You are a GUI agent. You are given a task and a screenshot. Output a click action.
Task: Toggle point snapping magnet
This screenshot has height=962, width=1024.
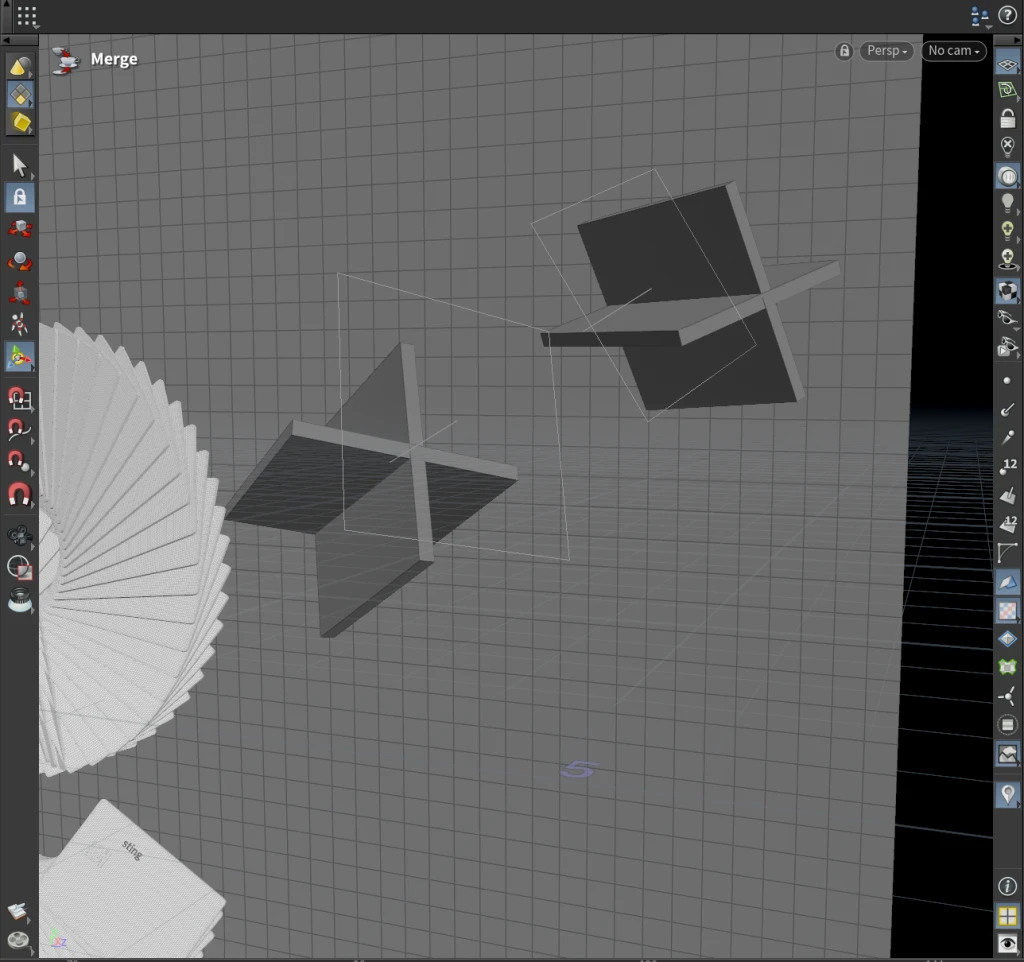20,462
